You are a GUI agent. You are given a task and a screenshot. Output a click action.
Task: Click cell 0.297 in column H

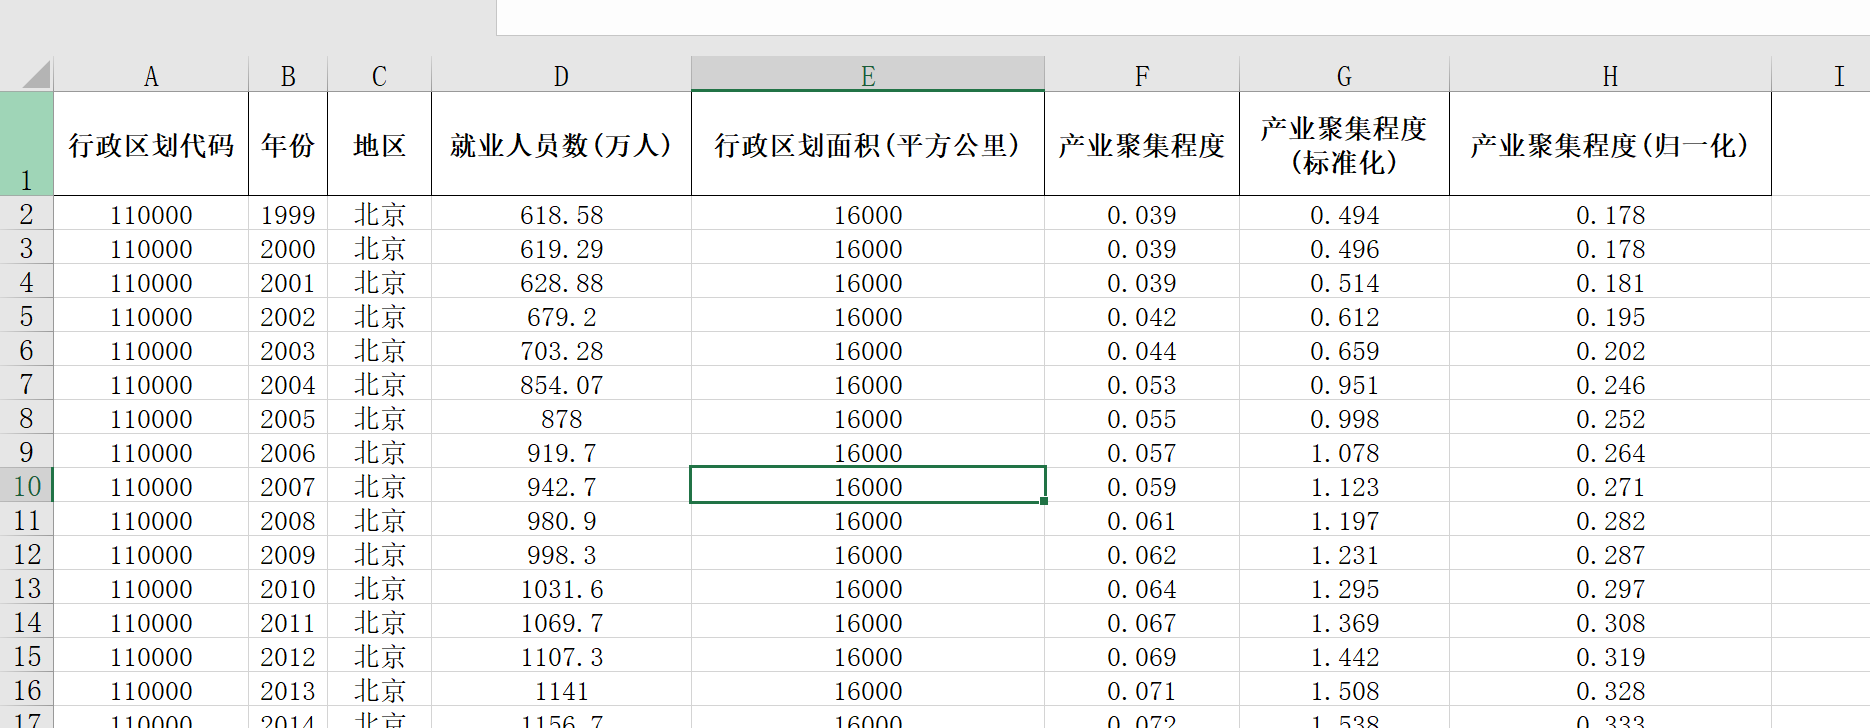pyautogui.click(x=1610, y=588)
